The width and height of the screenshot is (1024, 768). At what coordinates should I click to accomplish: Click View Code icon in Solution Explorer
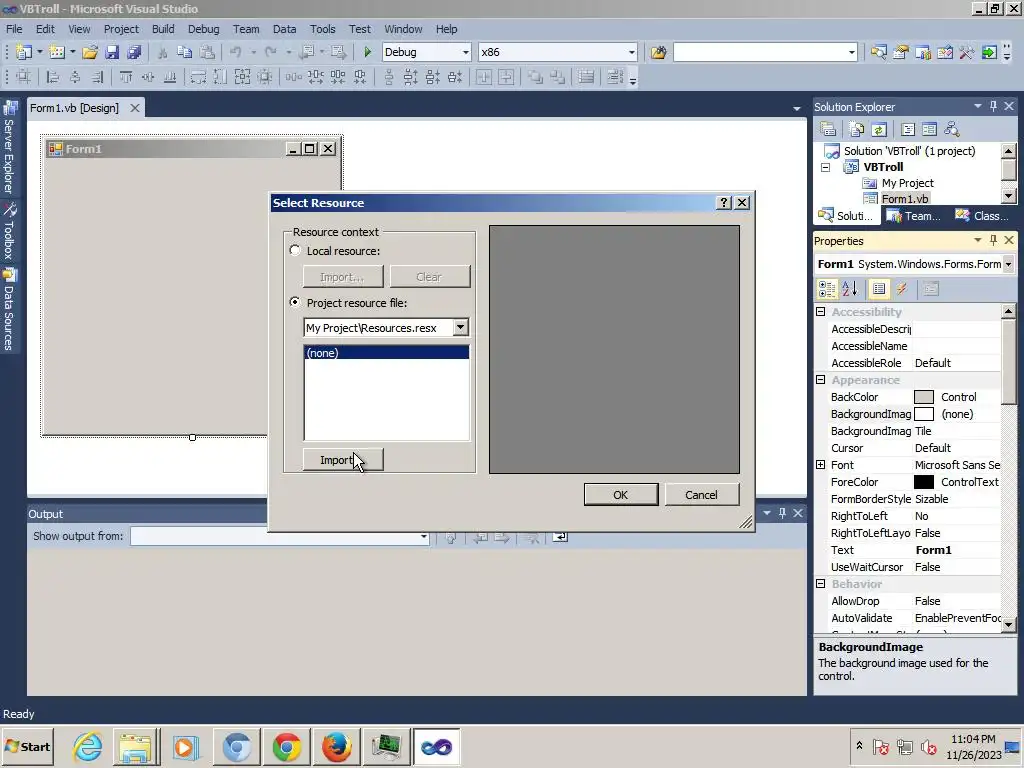(x=908, y=129)
